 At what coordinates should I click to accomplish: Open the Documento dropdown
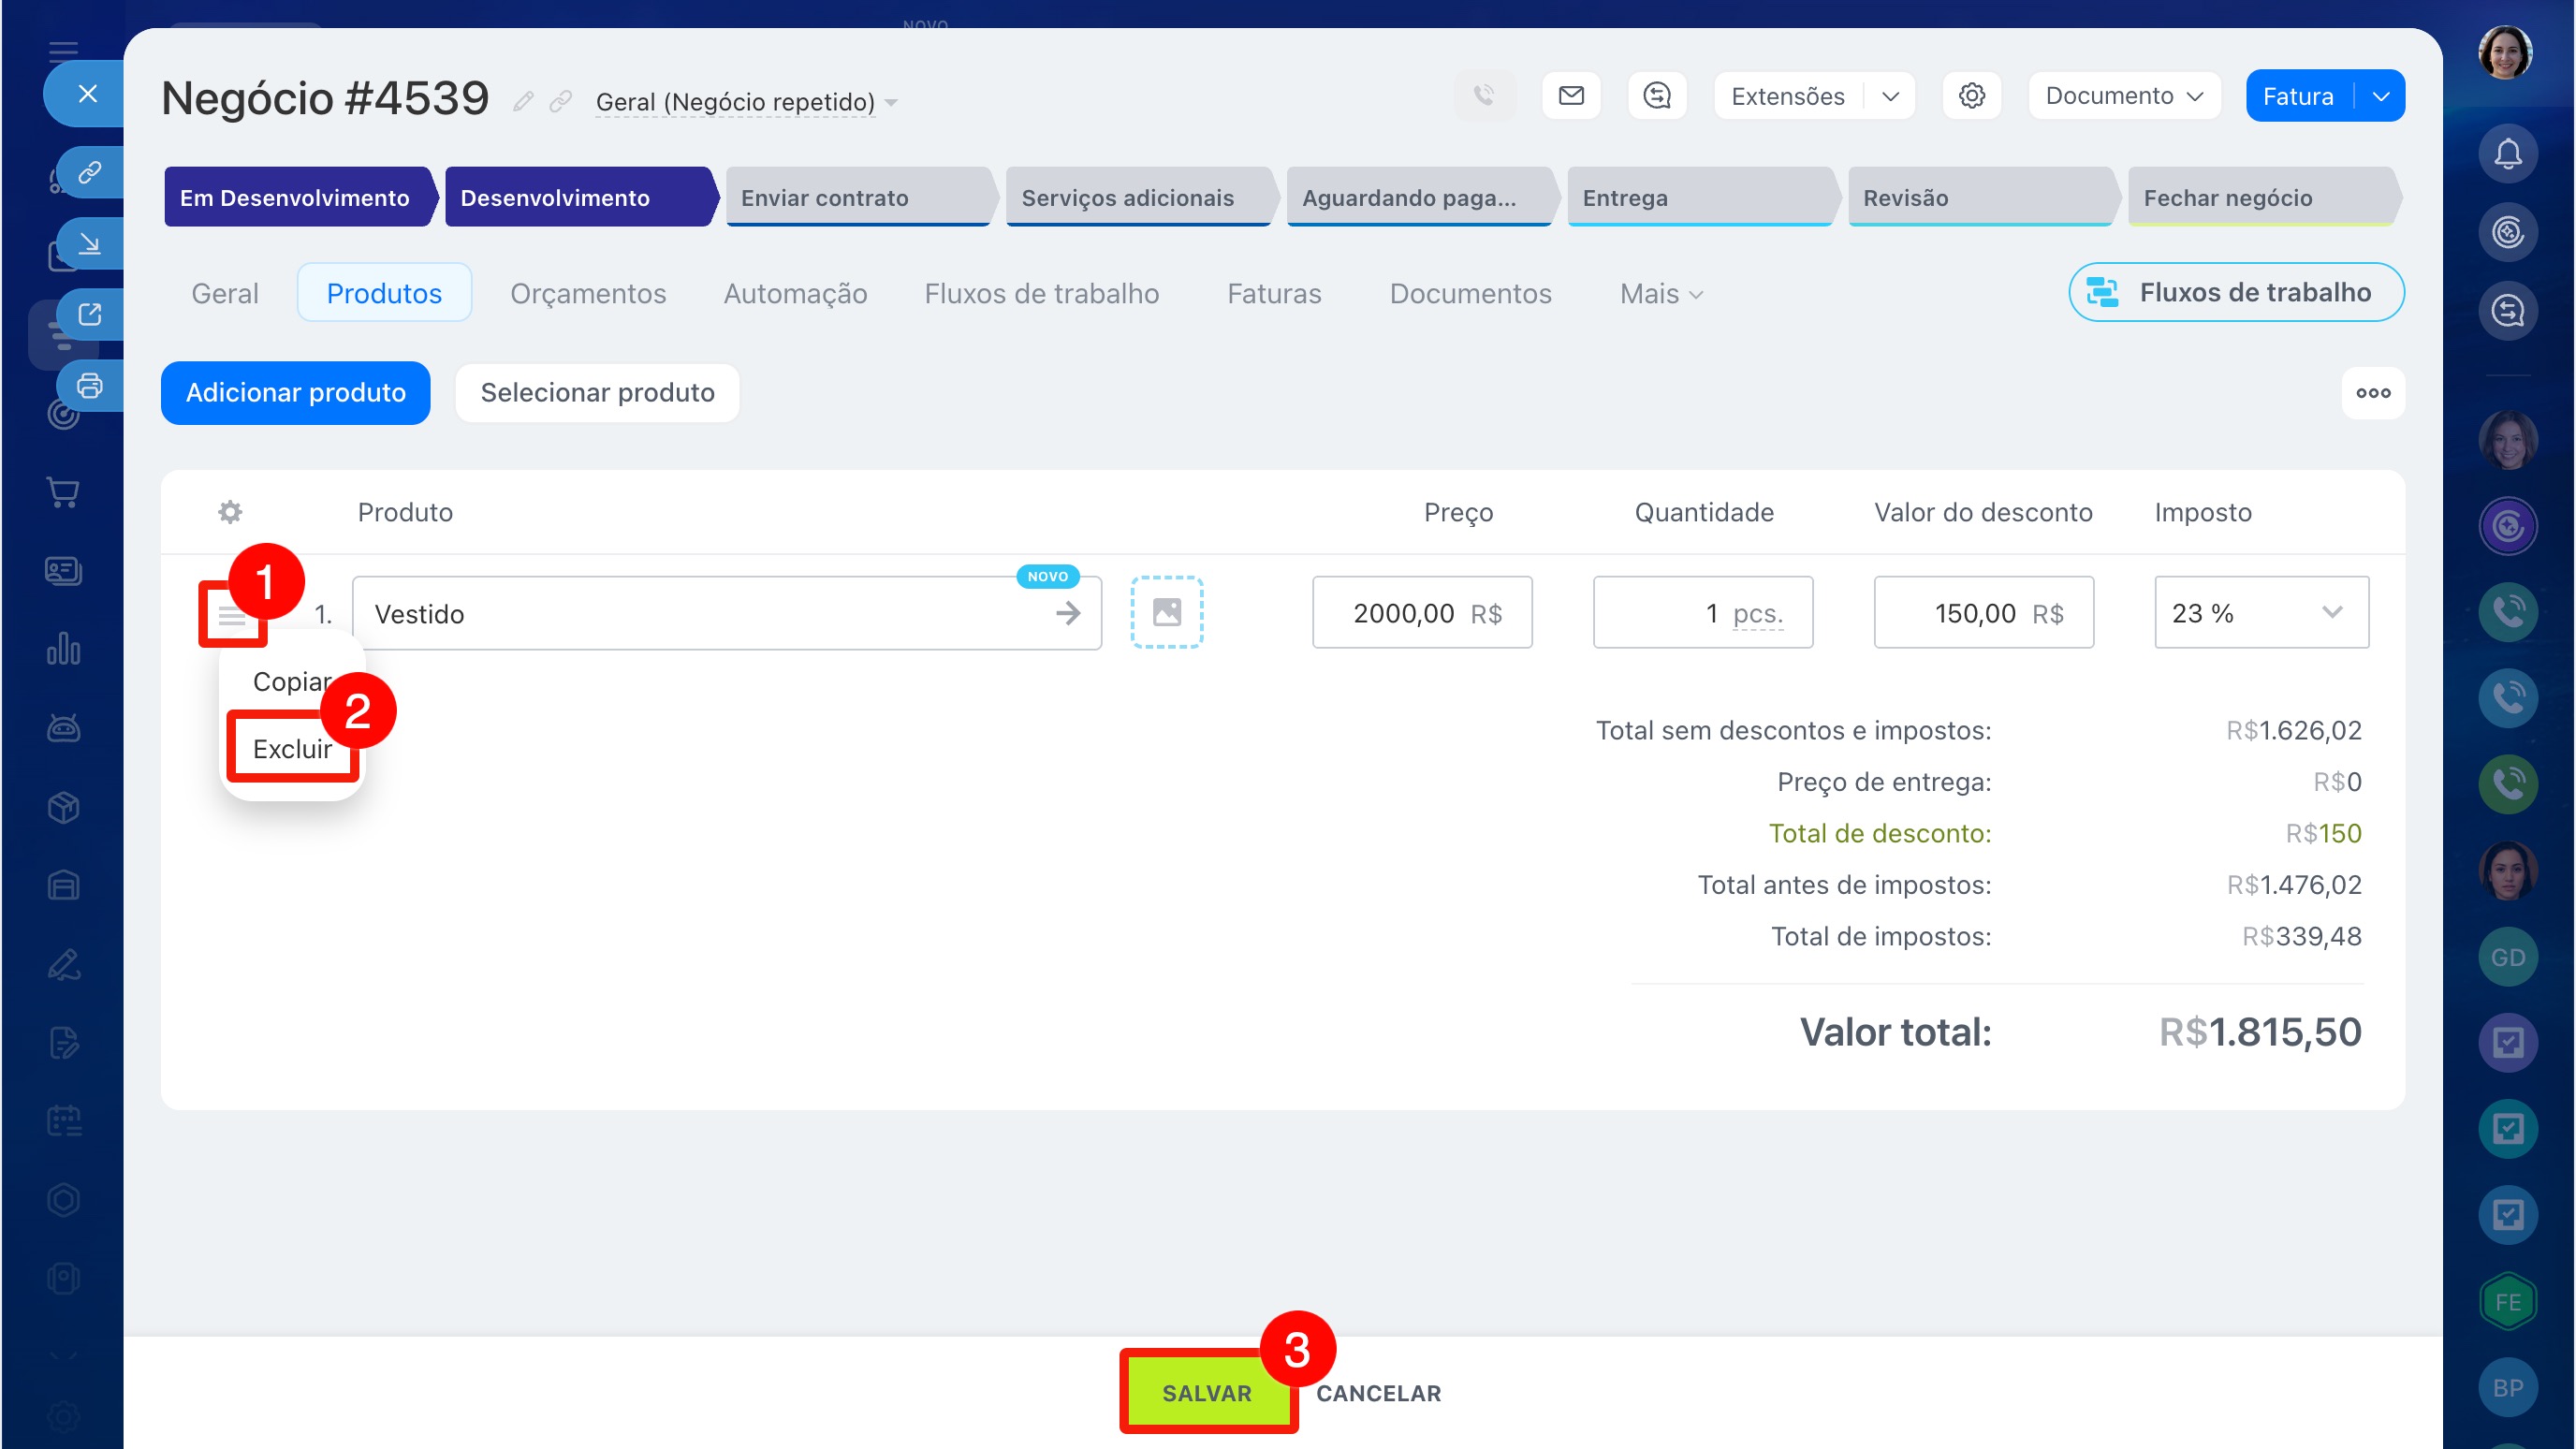click(2123, 96)
